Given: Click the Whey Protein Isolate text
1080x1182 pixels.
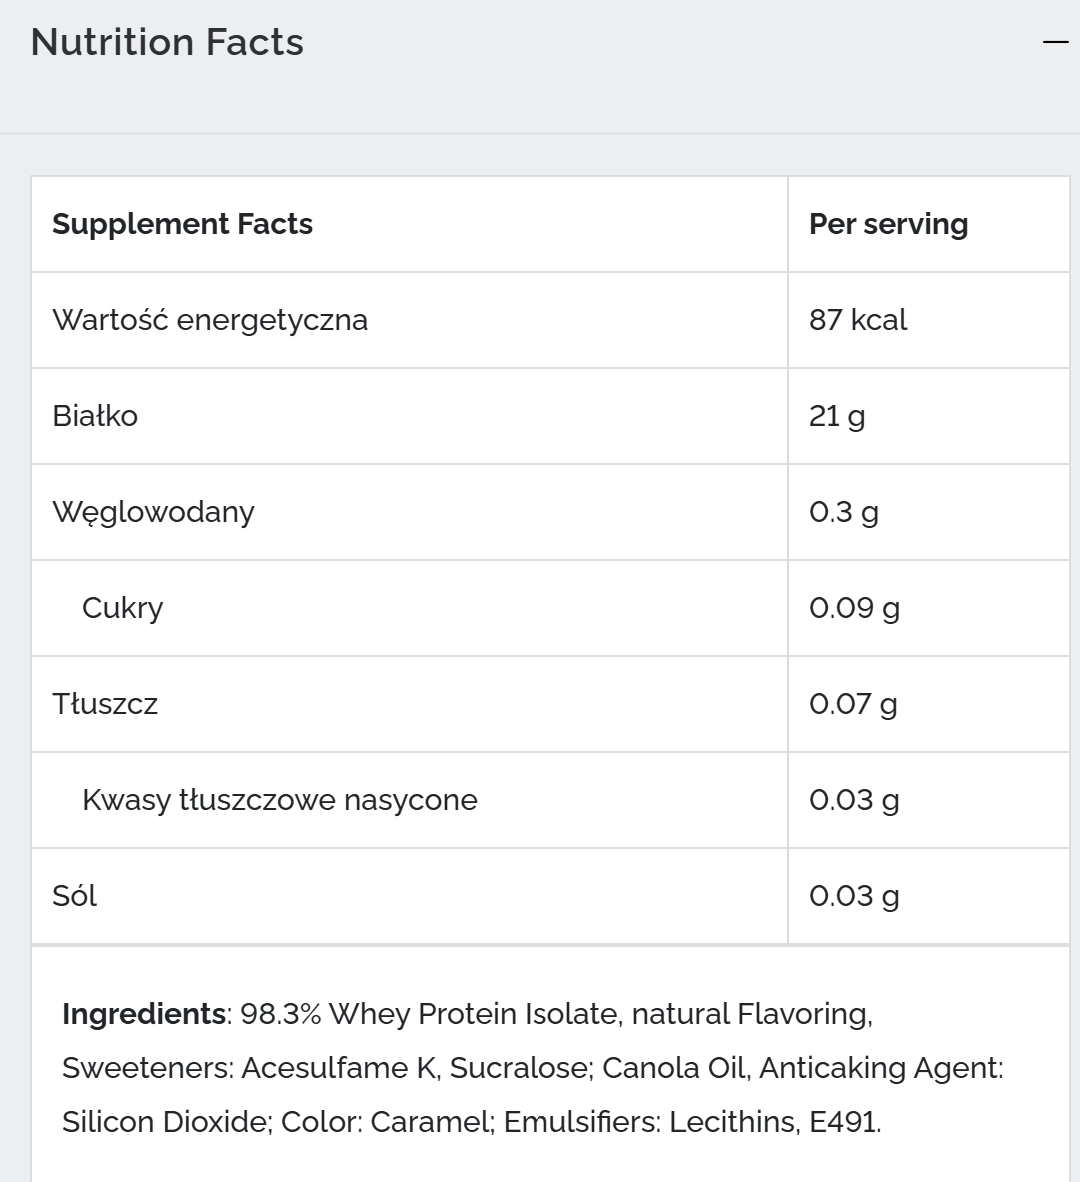Looking at the screenshot, I should (472, 1014).
